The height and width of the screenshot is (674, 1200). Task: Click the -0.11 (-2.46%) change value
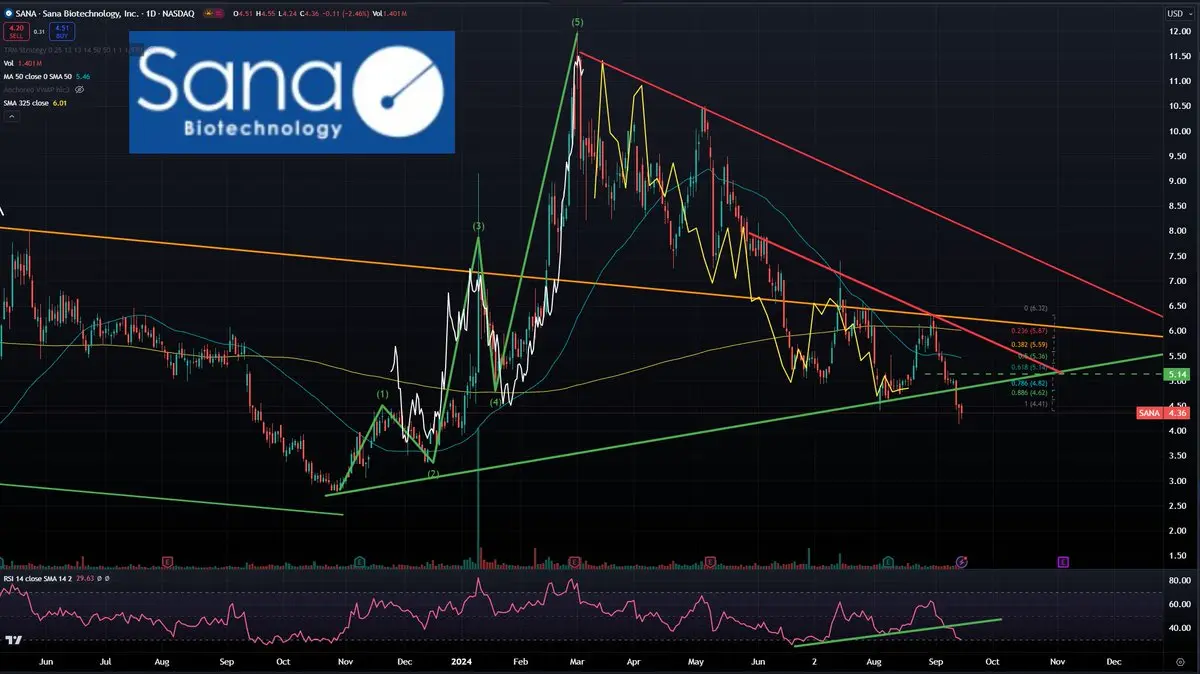tap(346, 14)
